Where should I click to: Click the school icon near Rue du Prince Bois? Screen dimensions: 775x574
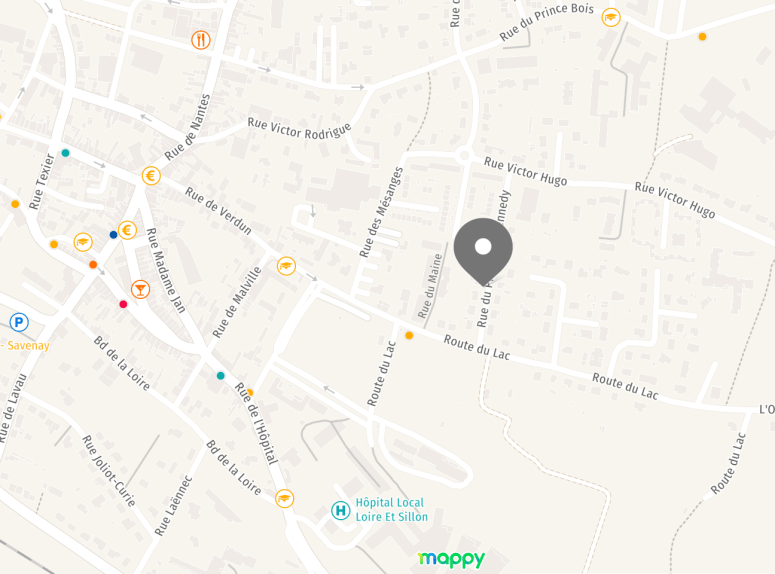coord(611,17)
